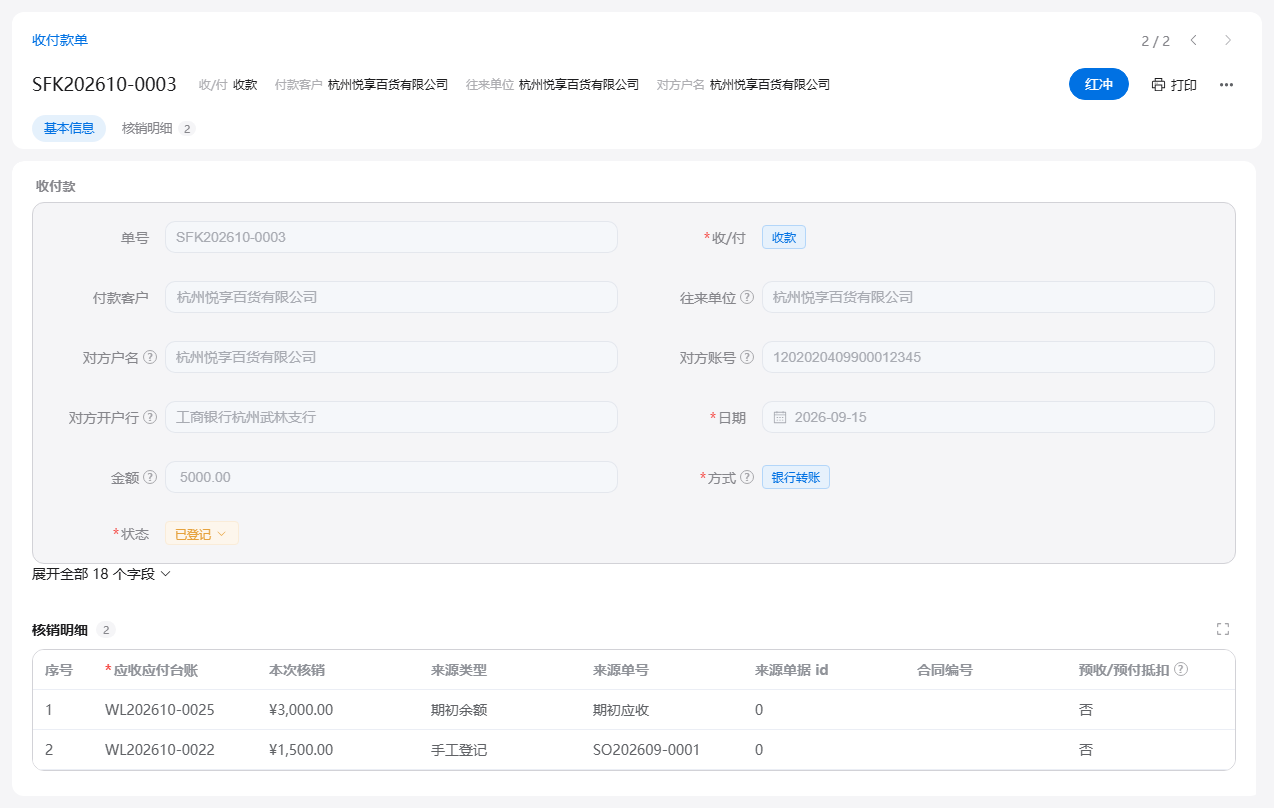This screenshot has width=1274, height=808.
Task: Switch to the 核销明细 tab
Action: click(158, 128)
